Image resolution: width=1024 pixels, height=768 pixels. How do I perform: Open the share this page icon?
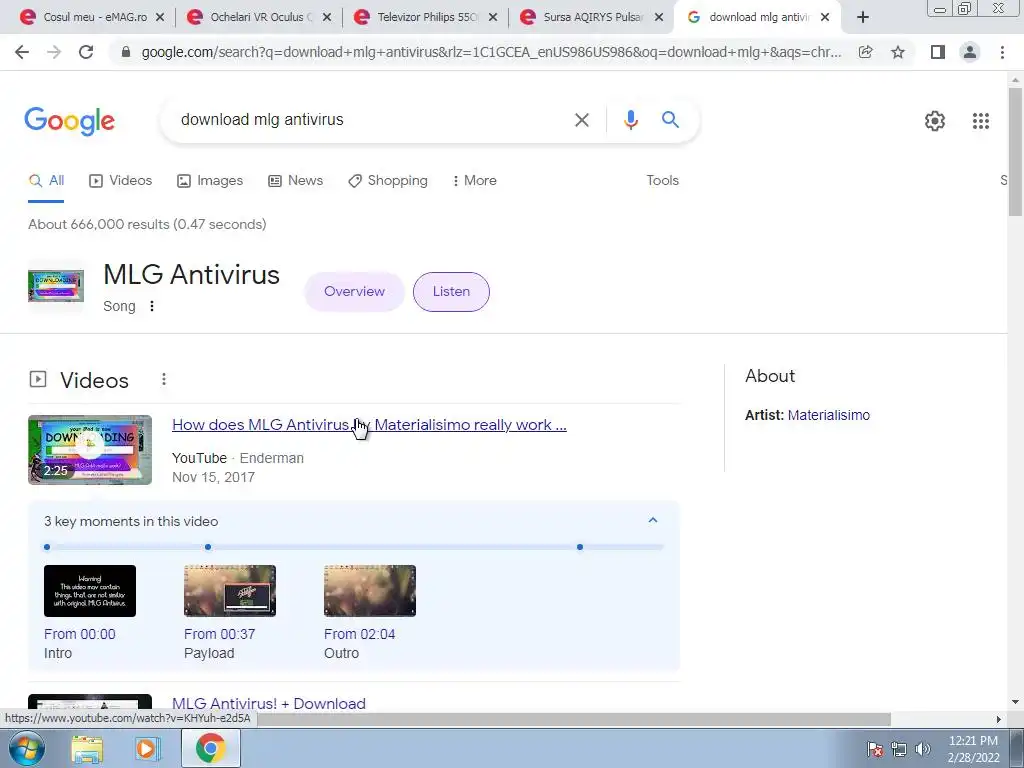click(x=865, y=52)
